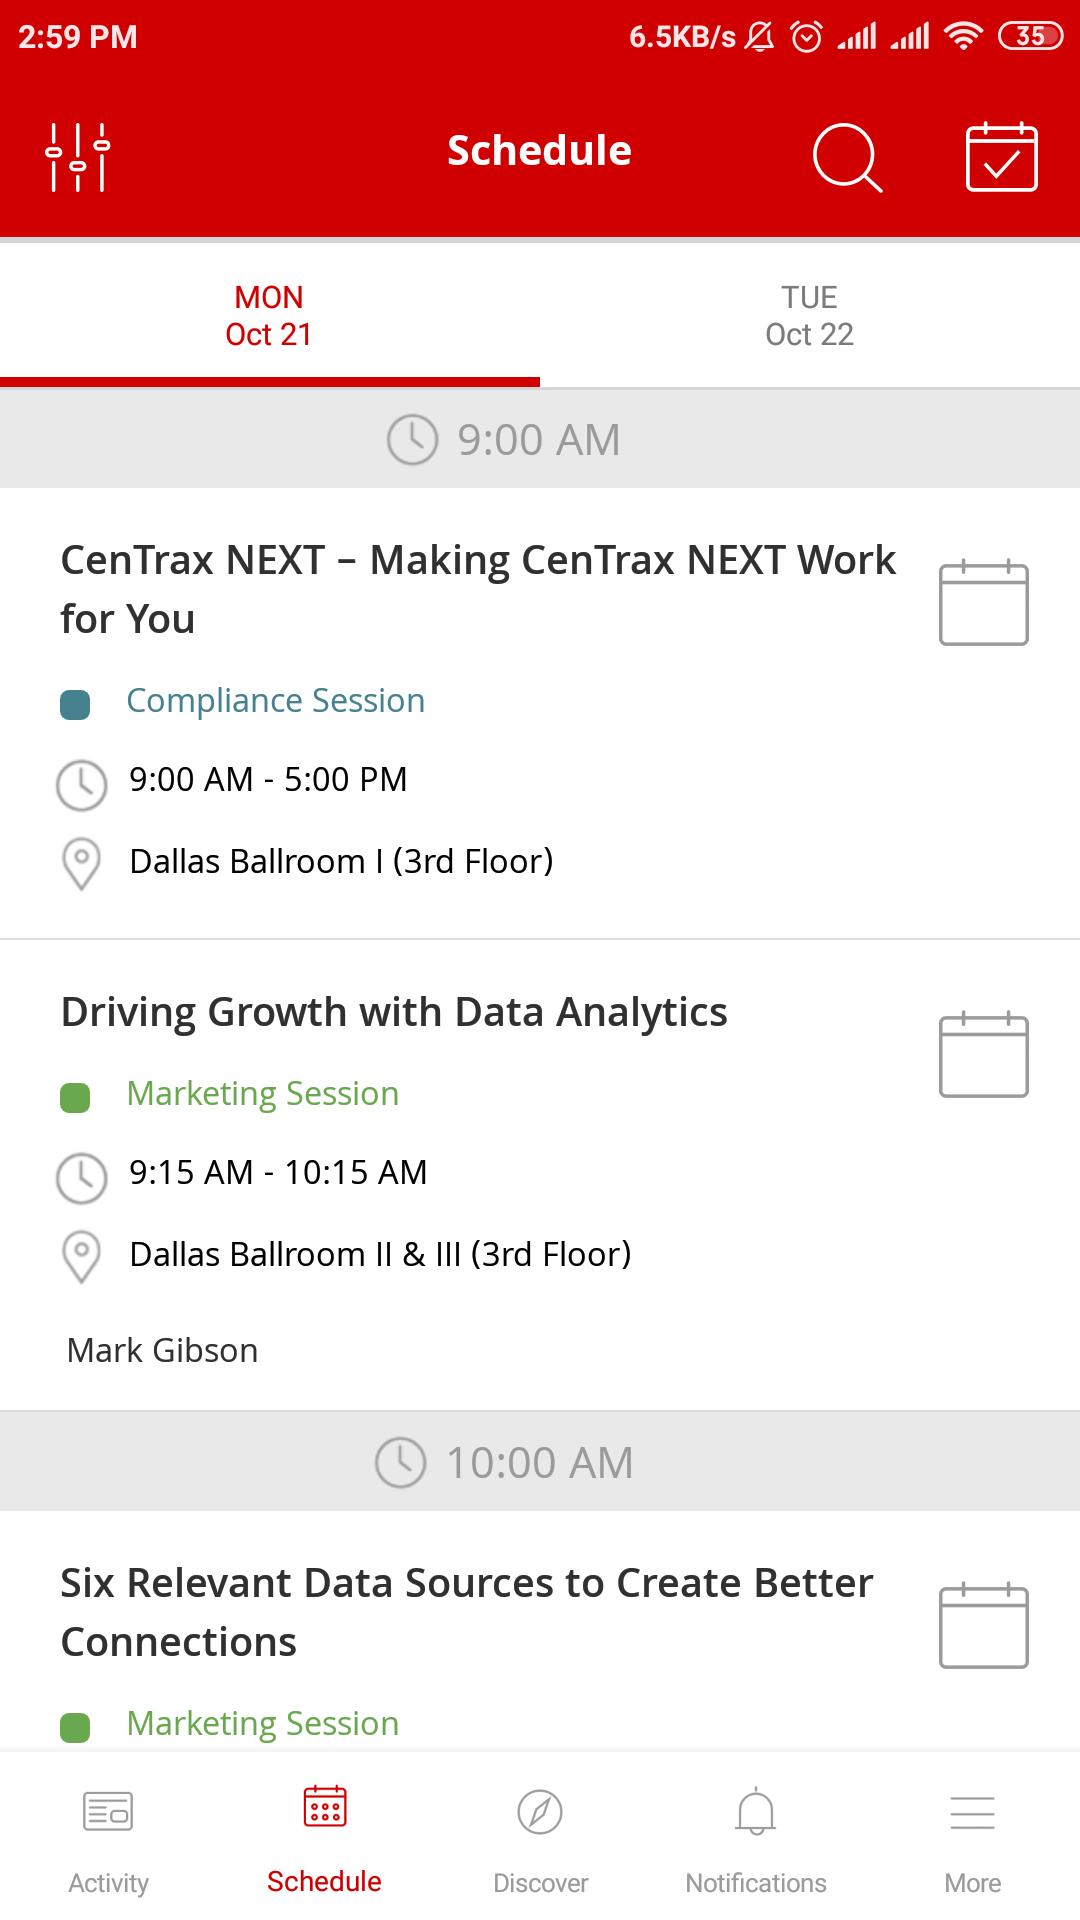Image resolution: width=1080 pixels, height=1920 pixels.
Task: Select the MON Oct 21 tab
Action: [x=269, y=315]
